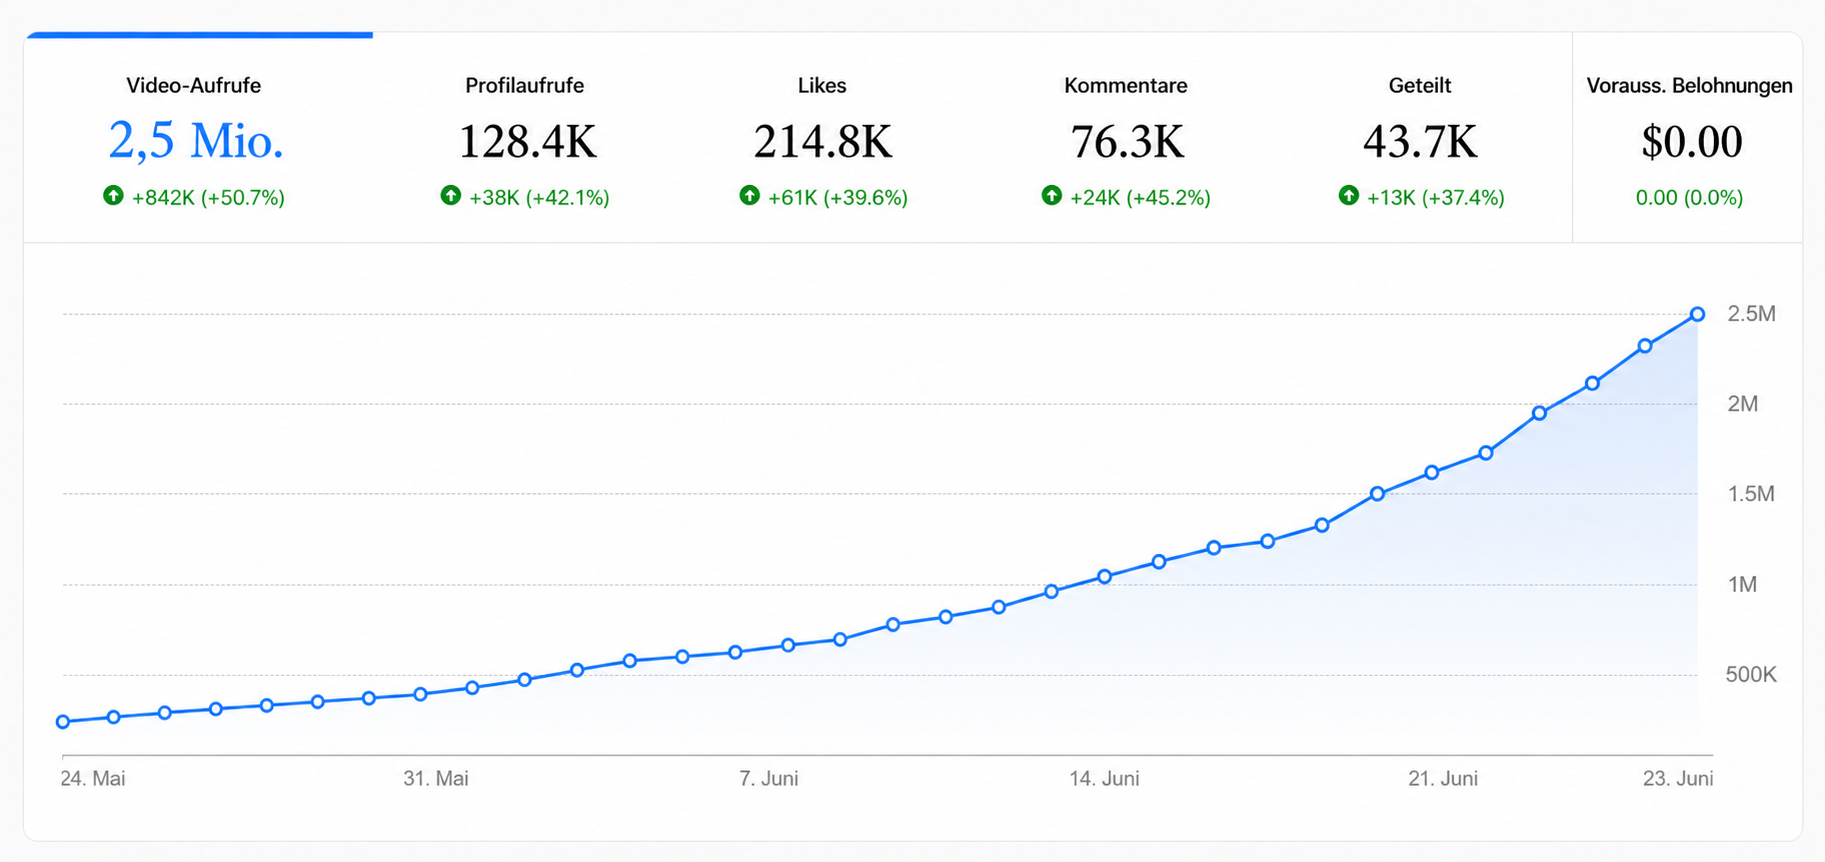This screenshot has width=1825, height=862.
Task: Click the 76.3K comments value
Action: 1127,142
